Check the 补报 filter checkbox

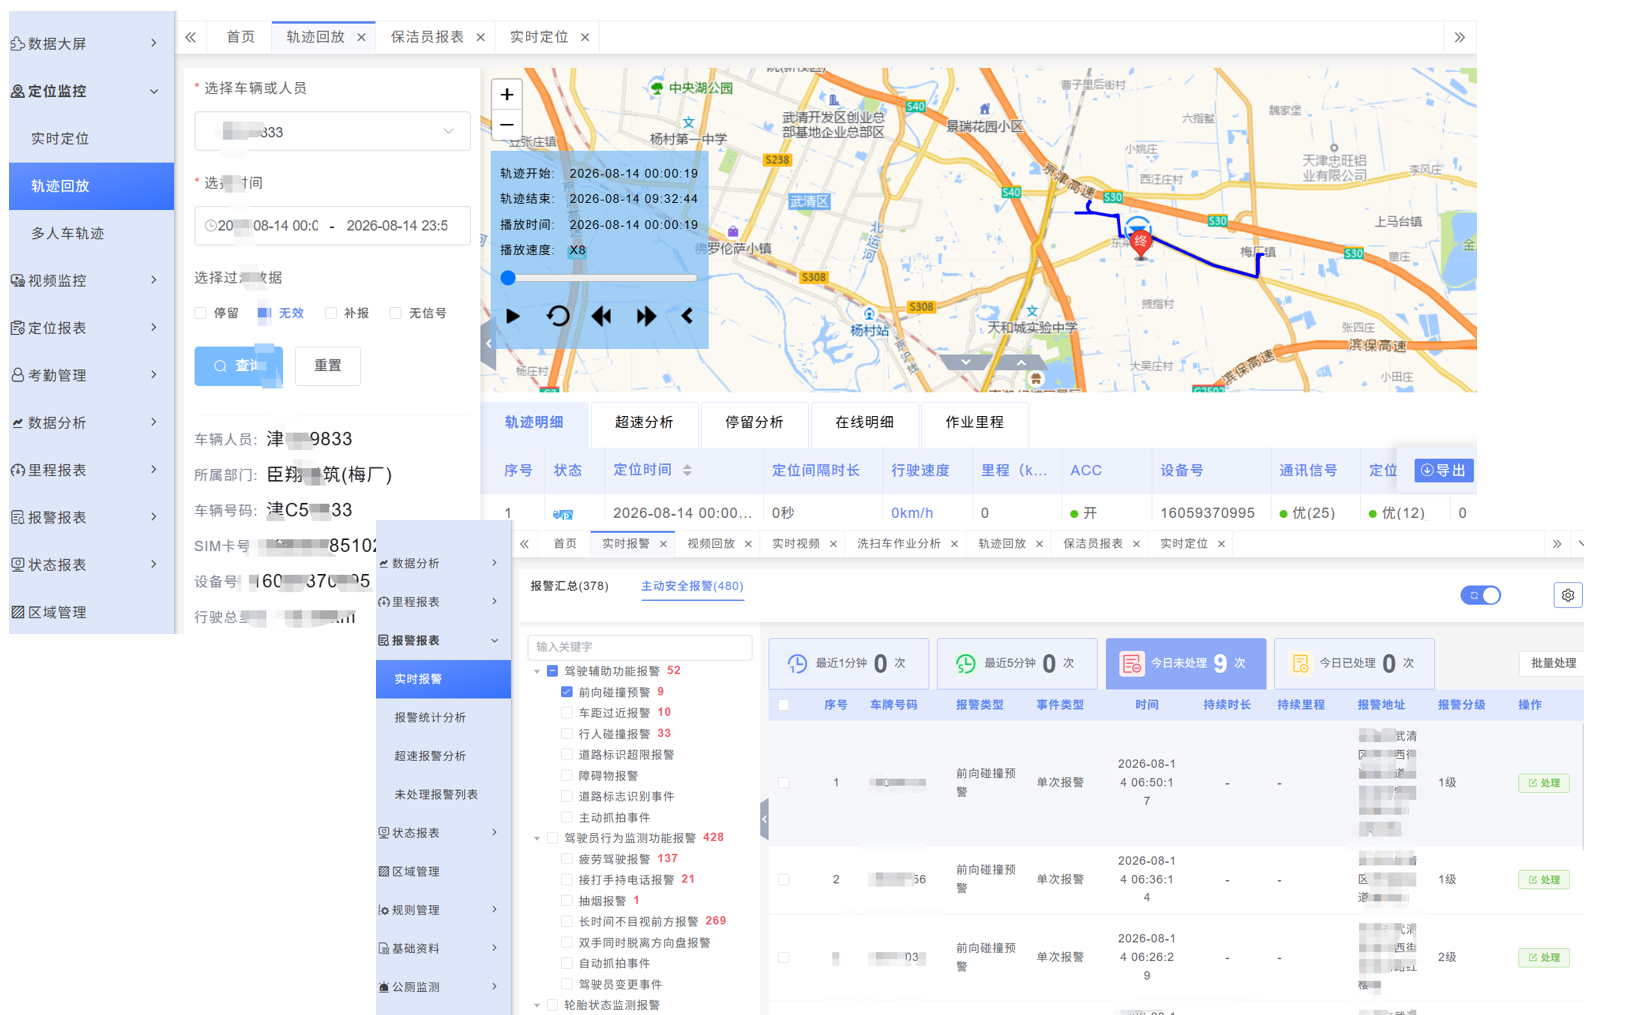tap(331, 313)
